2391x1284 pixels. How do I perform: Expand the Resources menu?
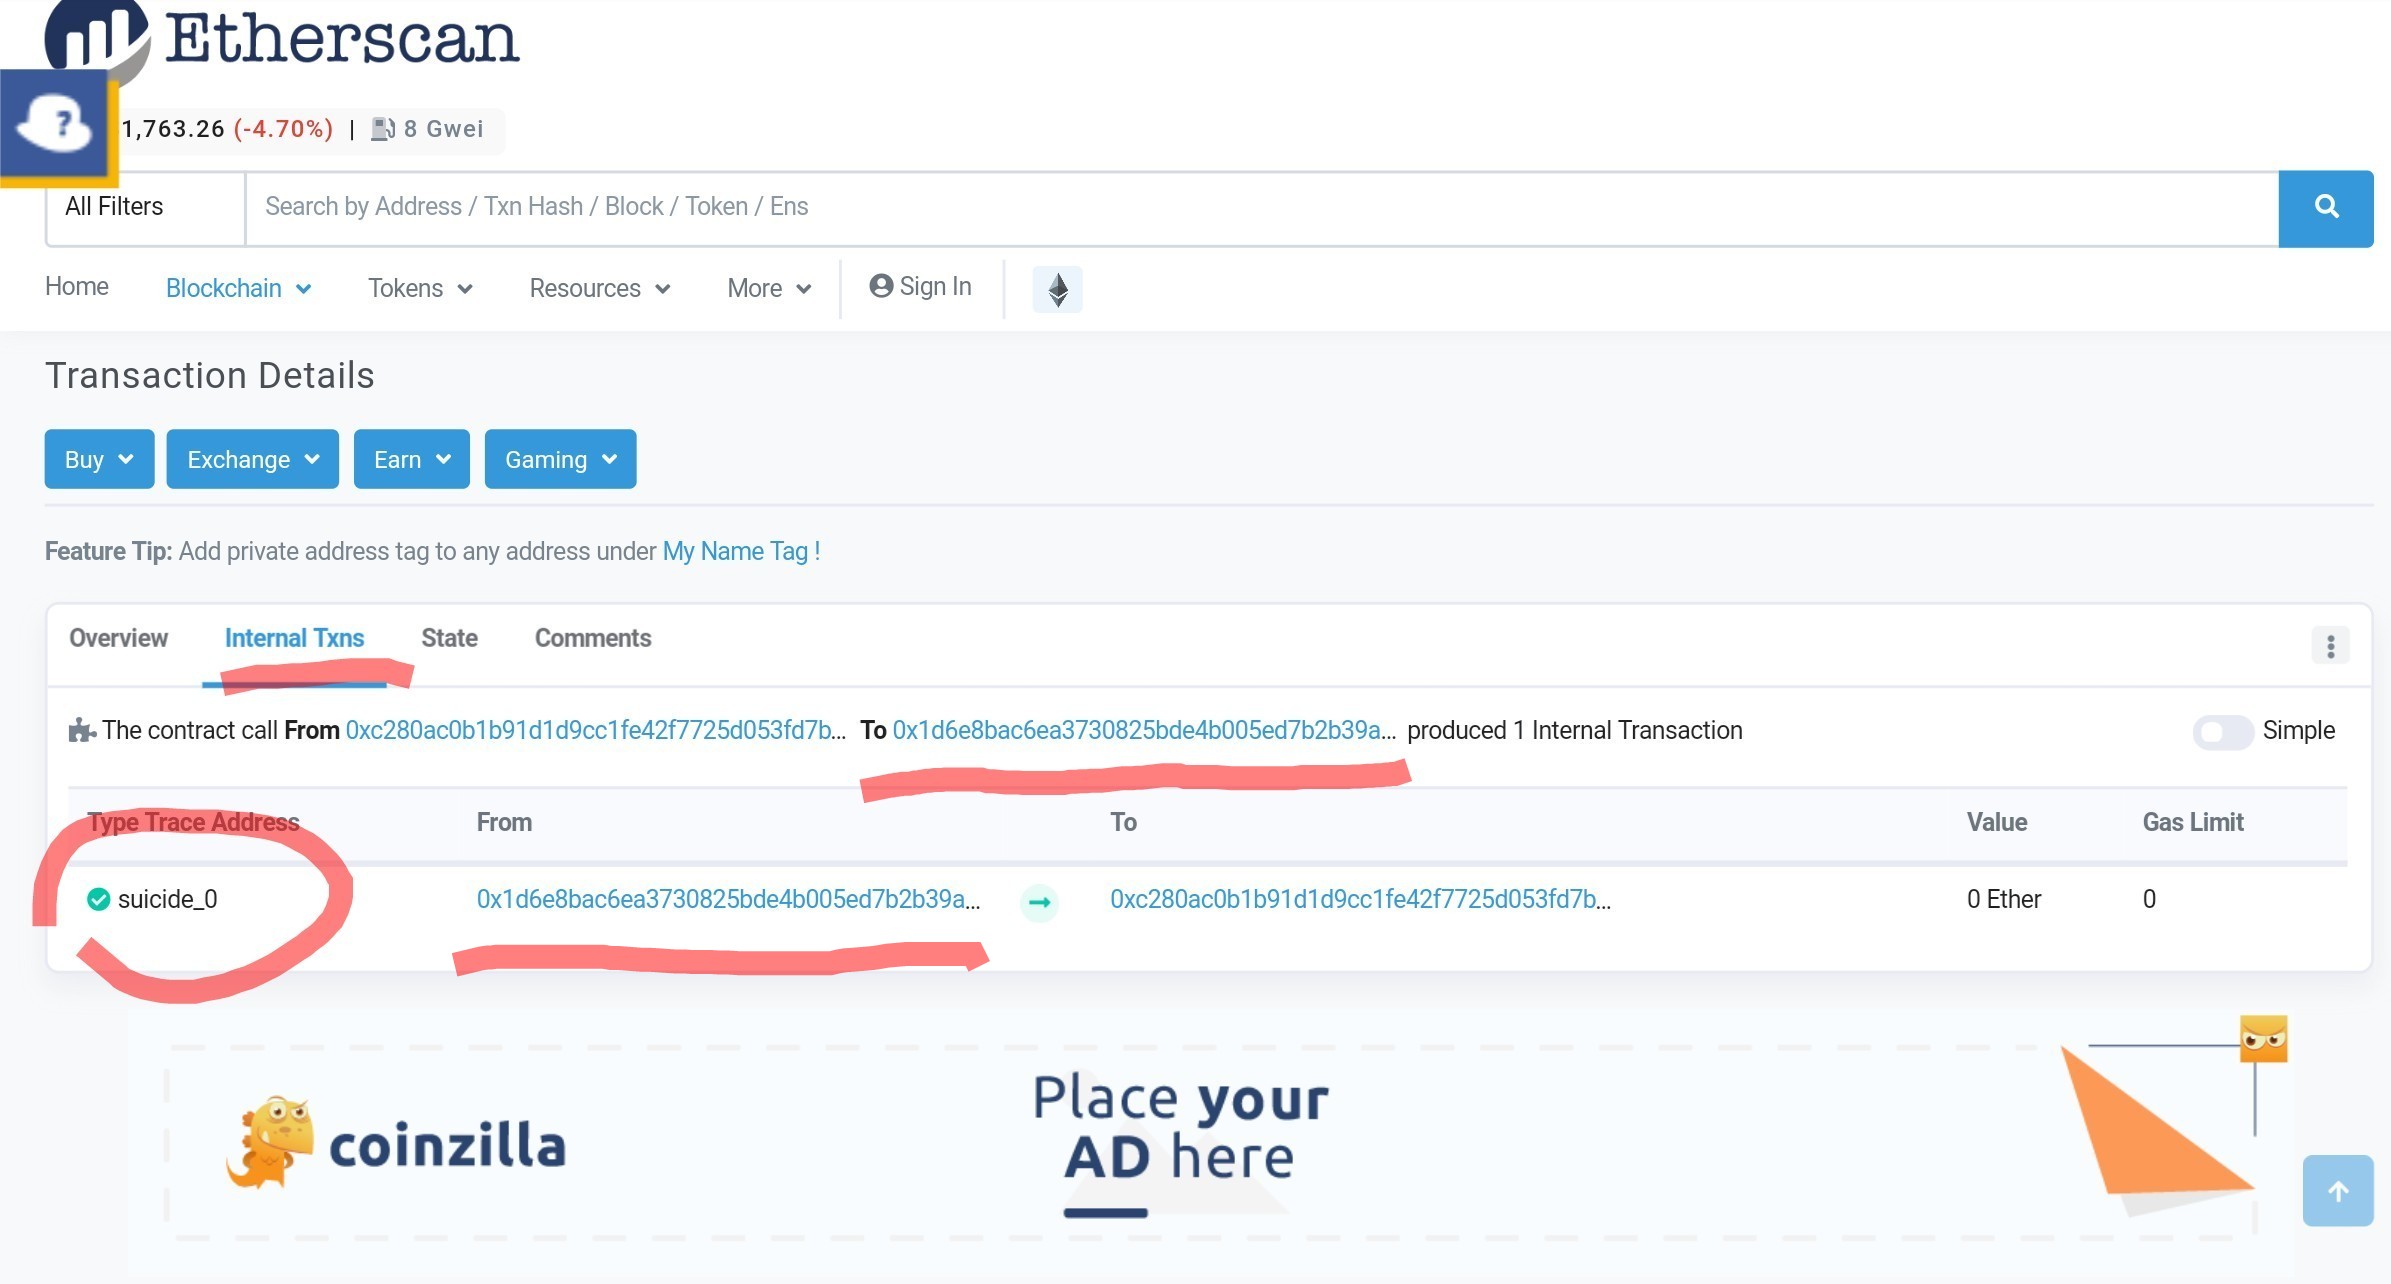600,288
